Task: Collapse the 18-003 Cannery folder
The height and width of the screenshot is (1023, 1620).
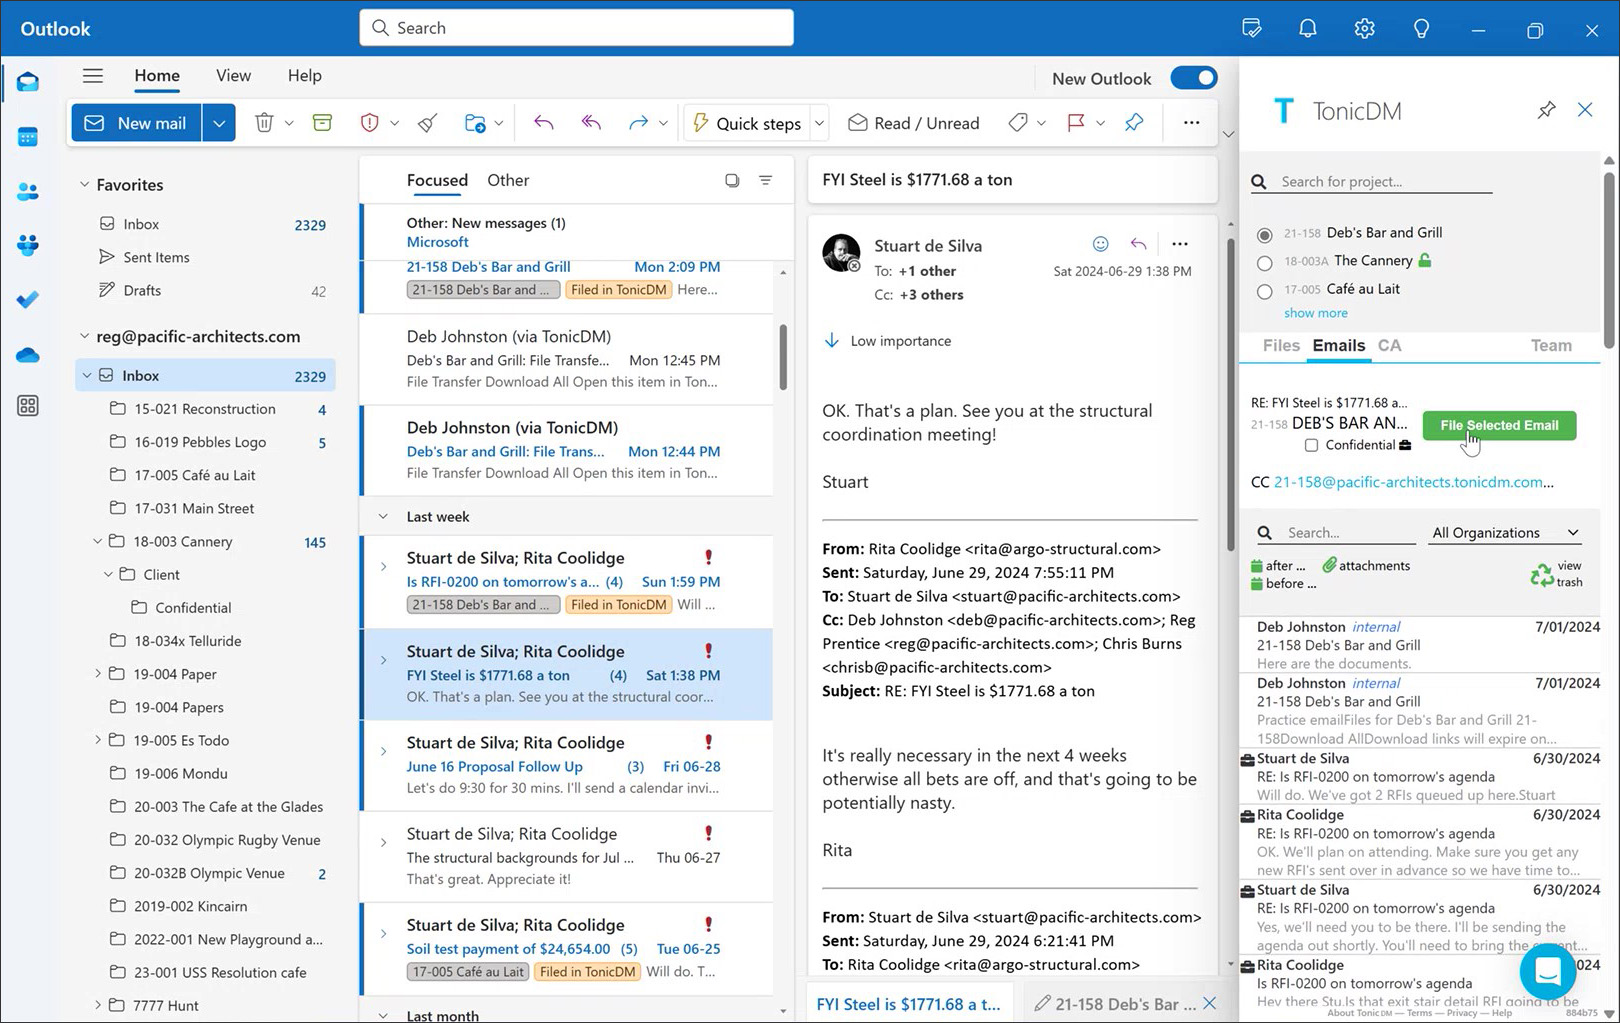Action: tap(97, 541)
